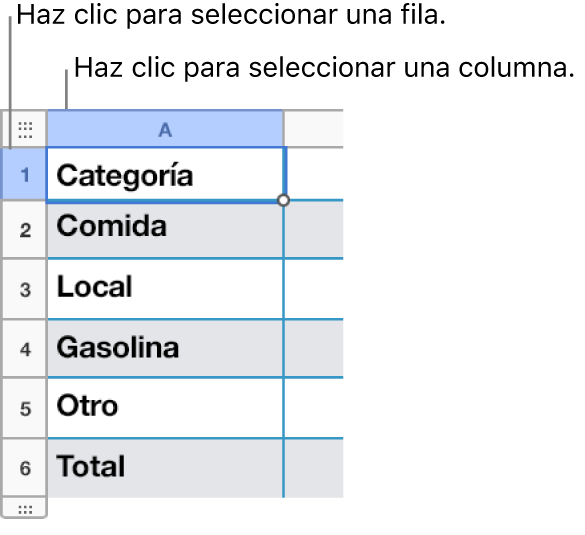
Task: Click the row-add handle at bottom-left
Action: (25, 509)
